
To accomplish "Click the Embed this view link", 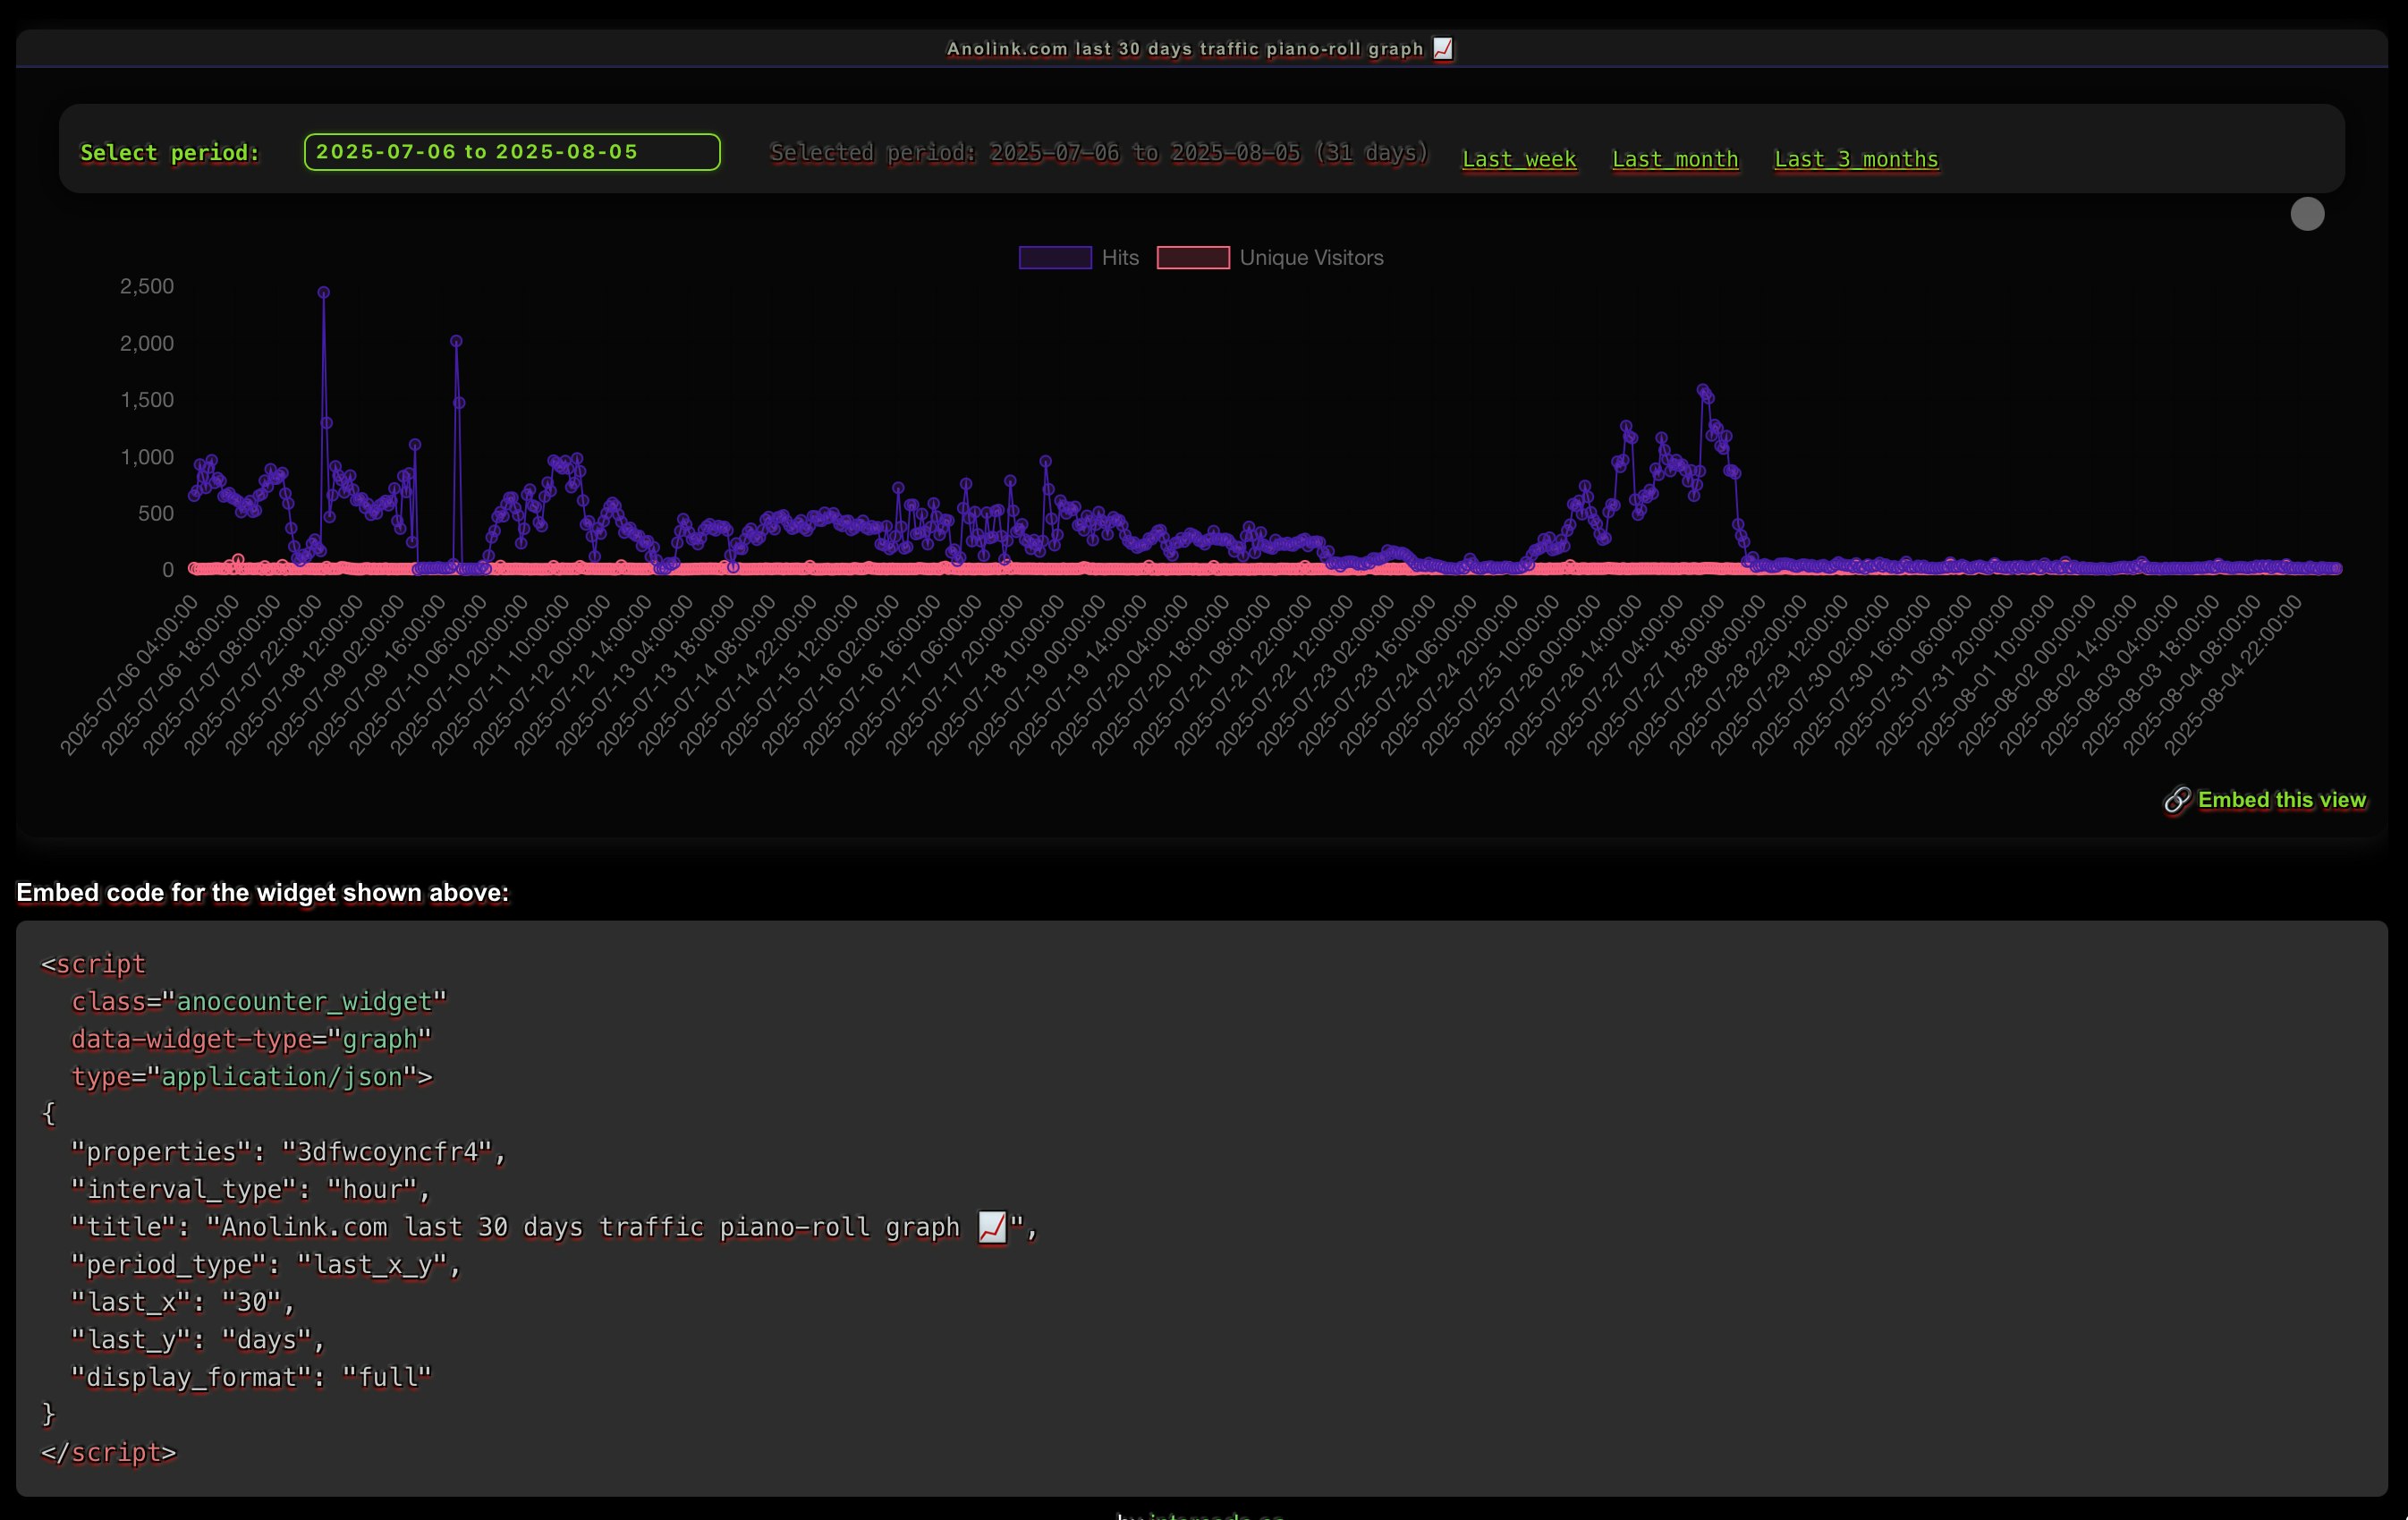I will (x=2281, y=800).
